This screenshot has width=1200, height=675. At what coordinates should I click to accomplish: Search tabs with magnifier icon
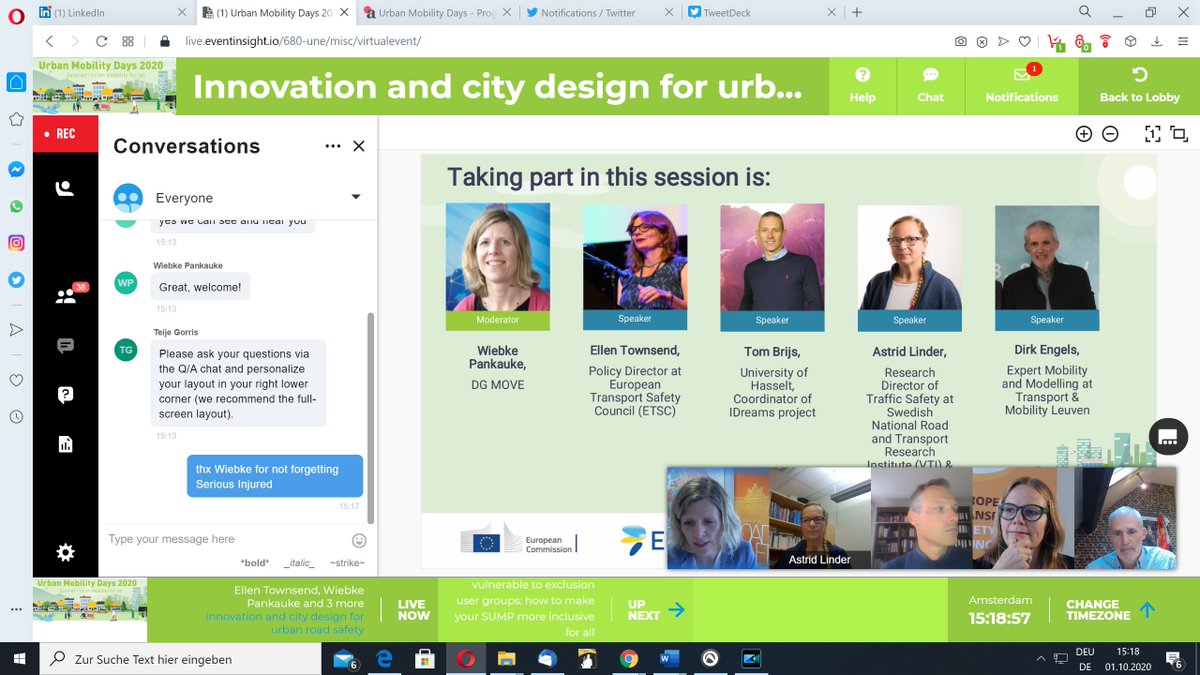(x=1085, y=12)
